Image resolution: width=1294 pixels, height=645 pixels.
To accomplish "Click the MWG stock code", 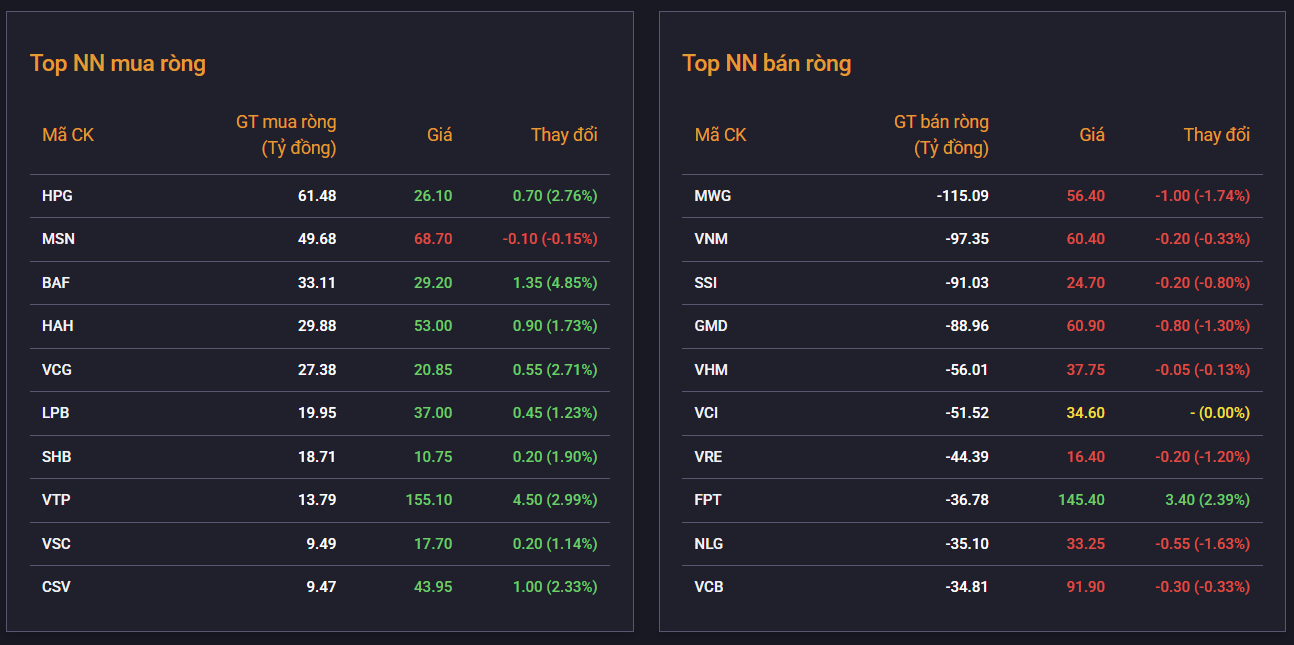I will click(713, 196).
